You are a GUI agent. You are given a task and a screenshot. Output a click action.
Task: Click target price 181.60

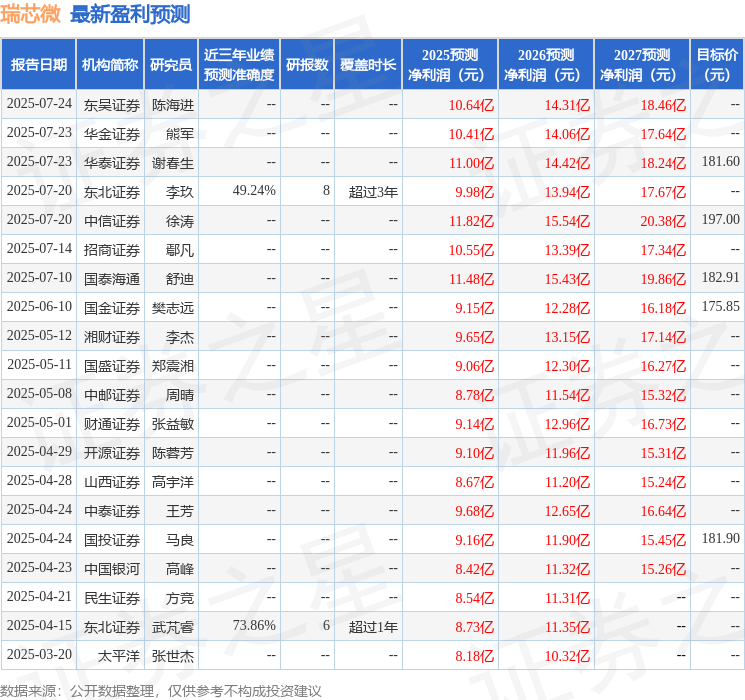point(721,162)
